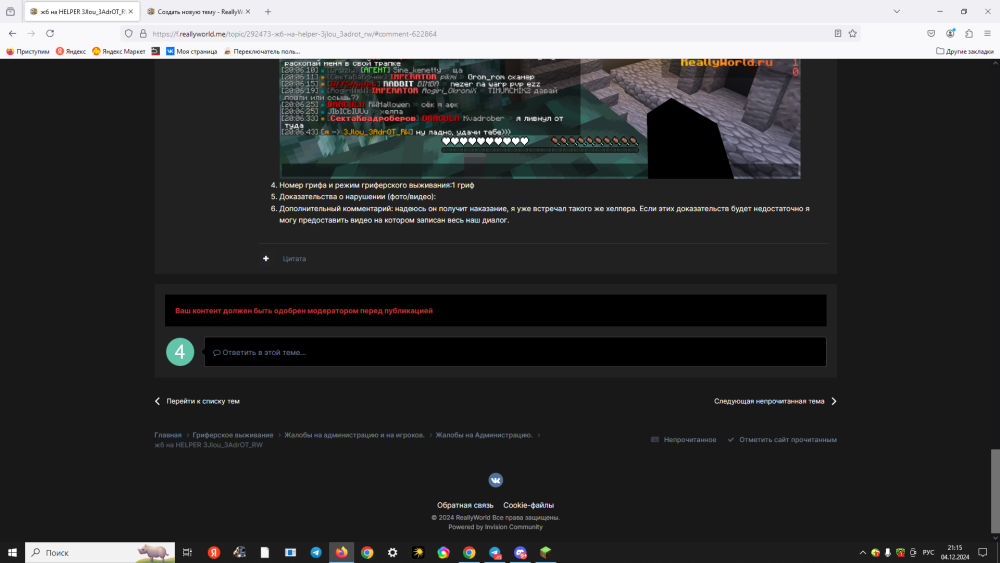Click the plus multi-quote icon beside Цитата
The height and width of the screenshot is (563, 1000).
point(266,259)
